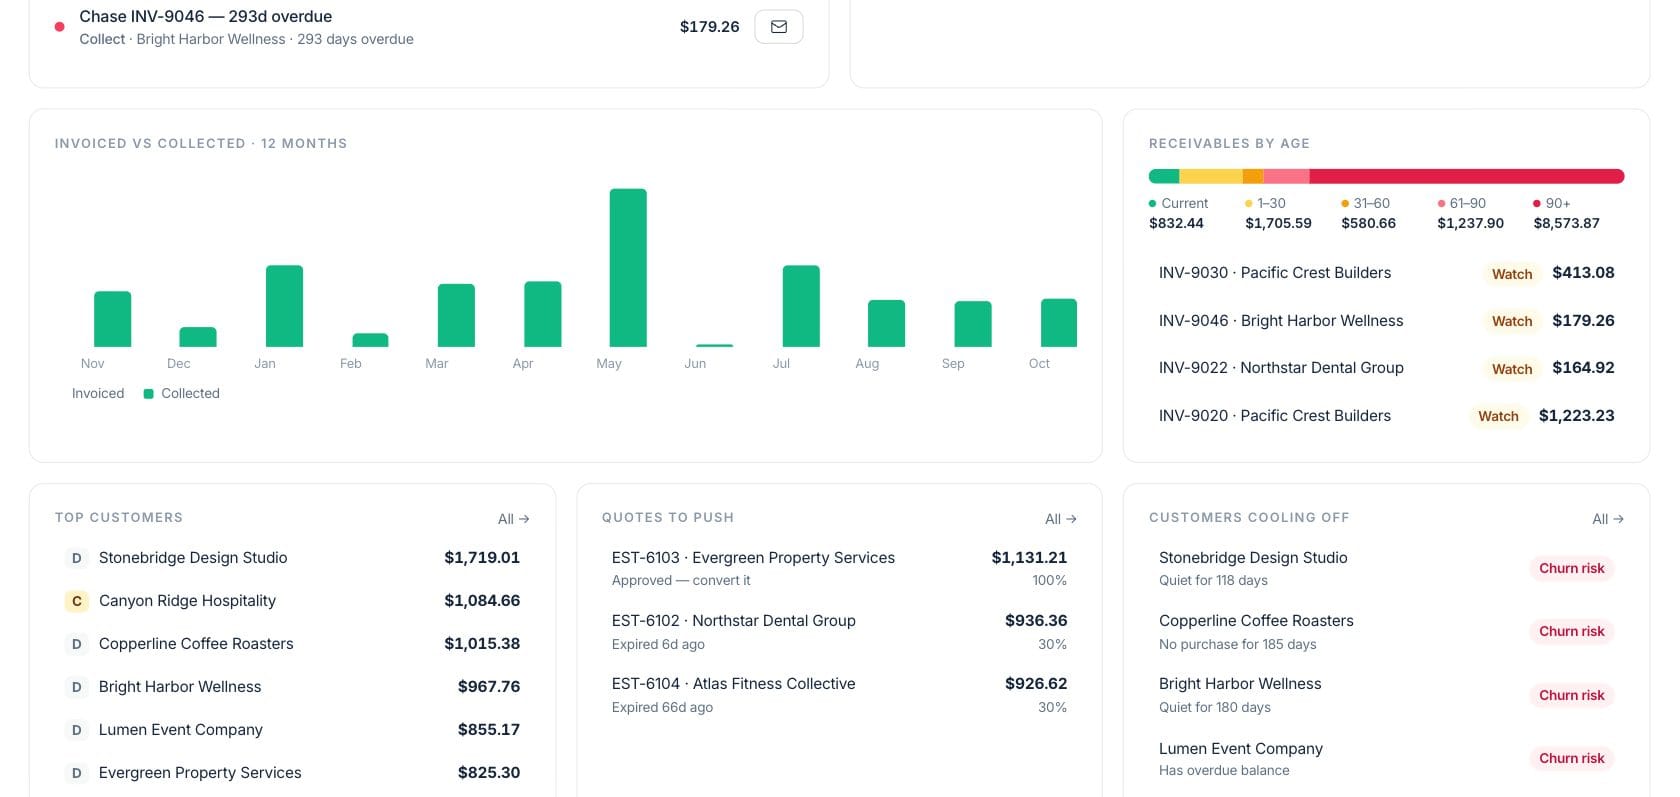
Task: Select Copperline Coffee Roasters in Customers Cooling Off
Action: (1386, 631)
